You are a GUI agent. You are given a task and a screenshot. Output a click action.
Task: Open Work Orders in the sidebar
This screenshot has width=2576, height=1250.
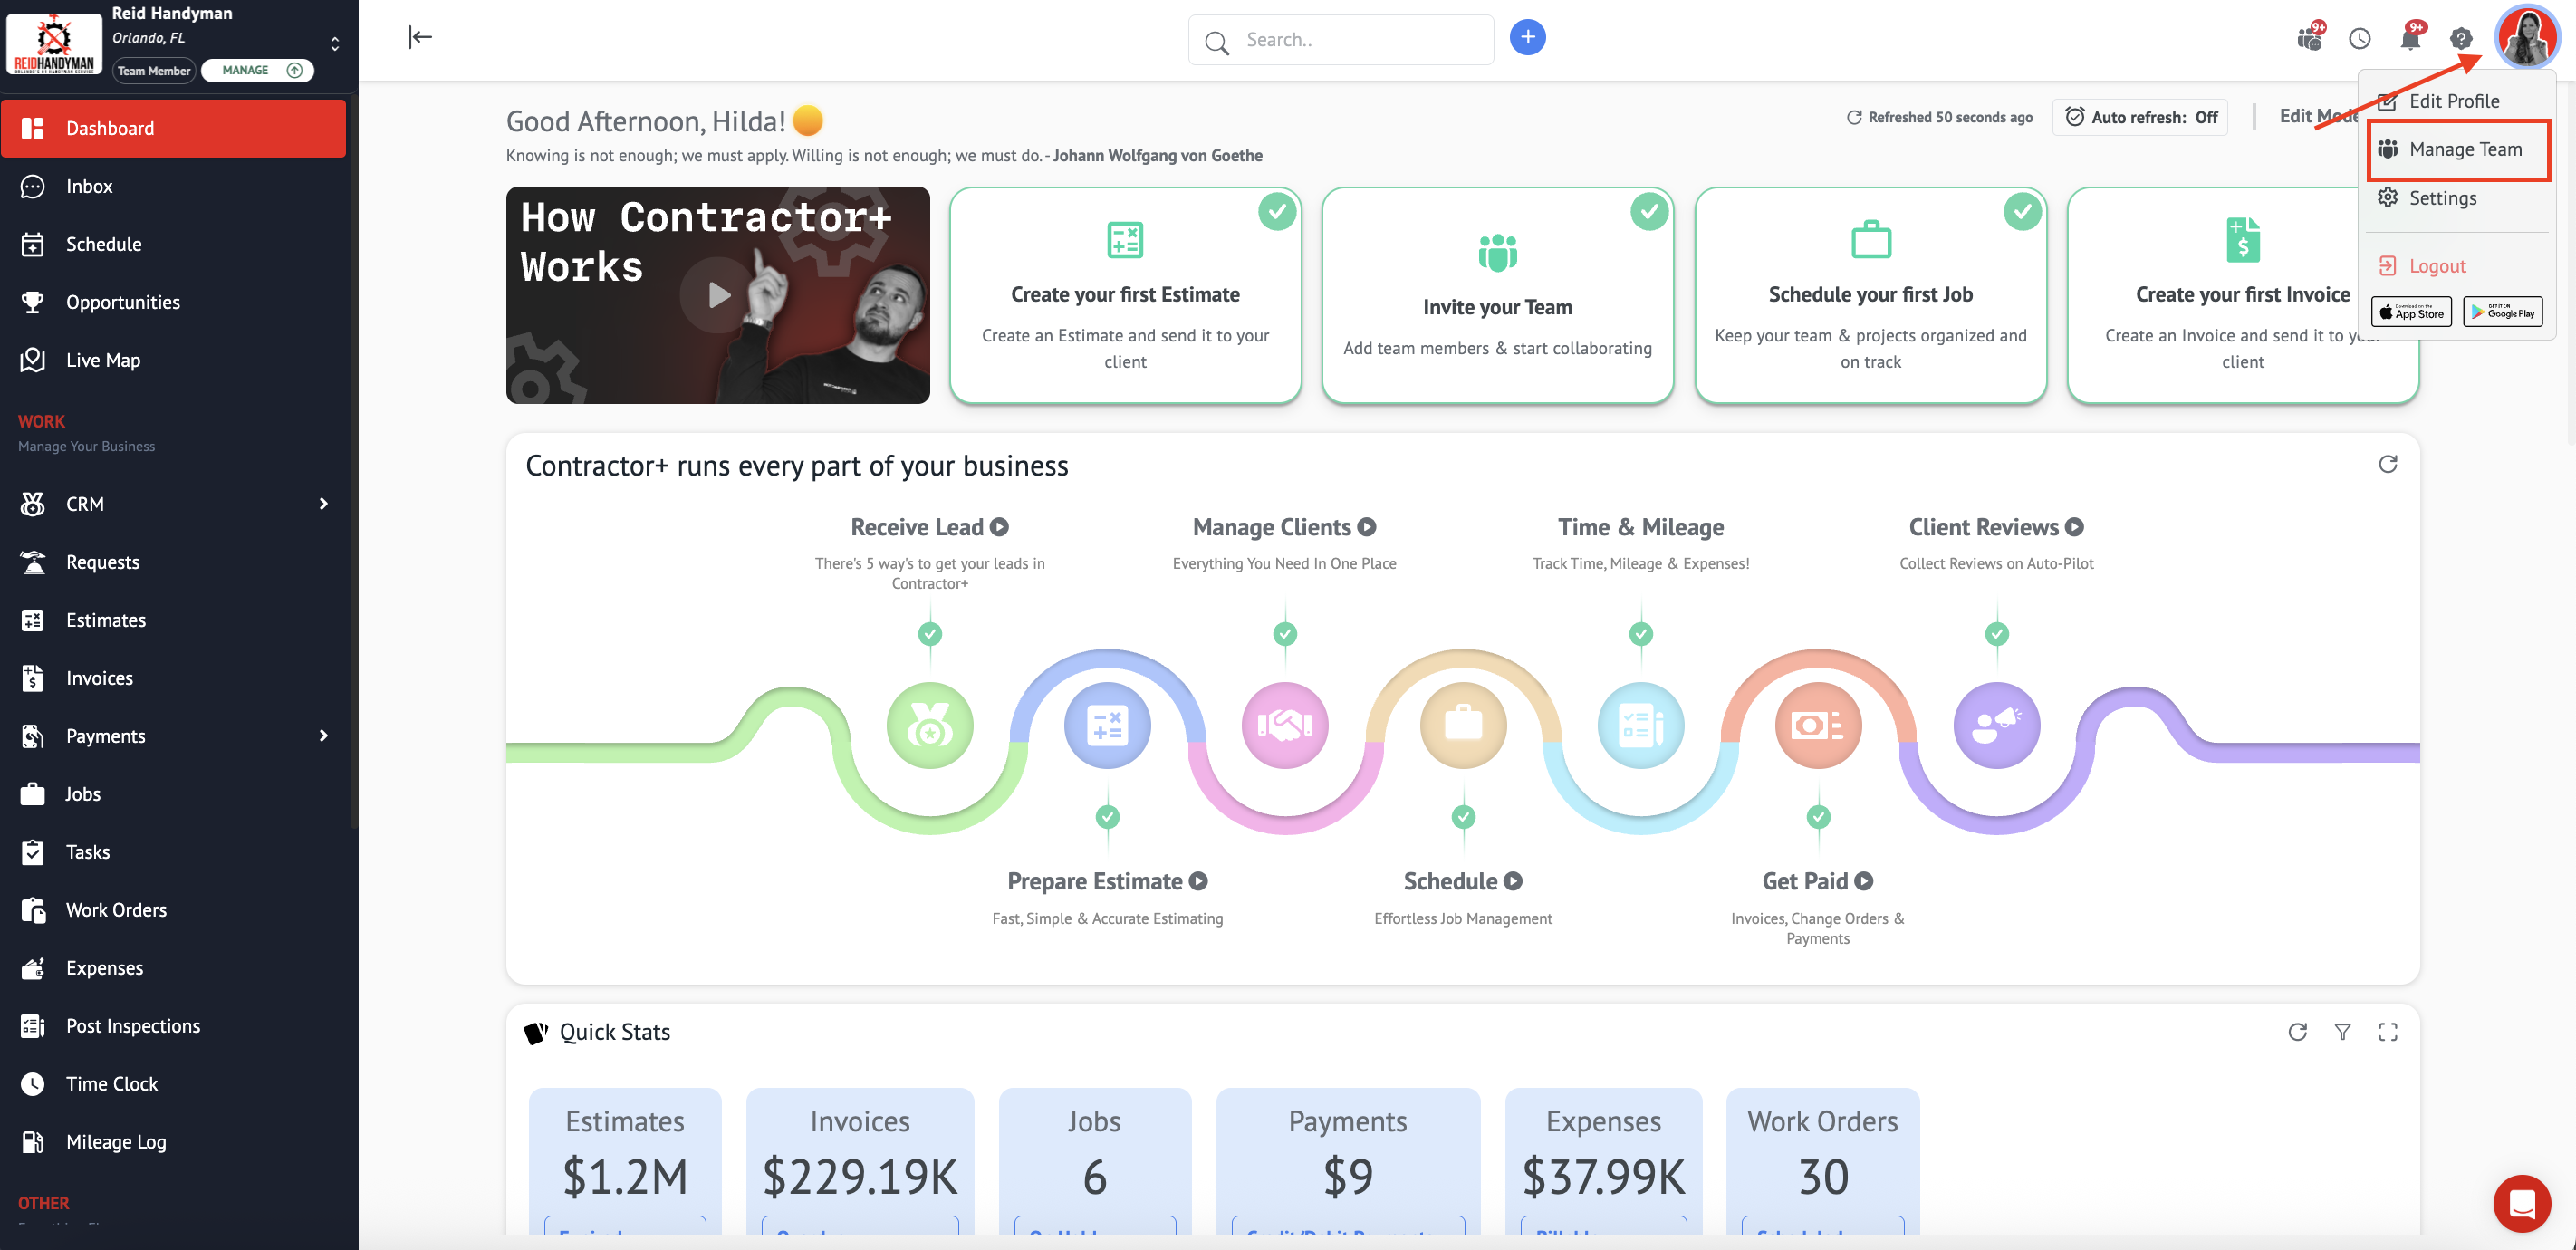116,910
